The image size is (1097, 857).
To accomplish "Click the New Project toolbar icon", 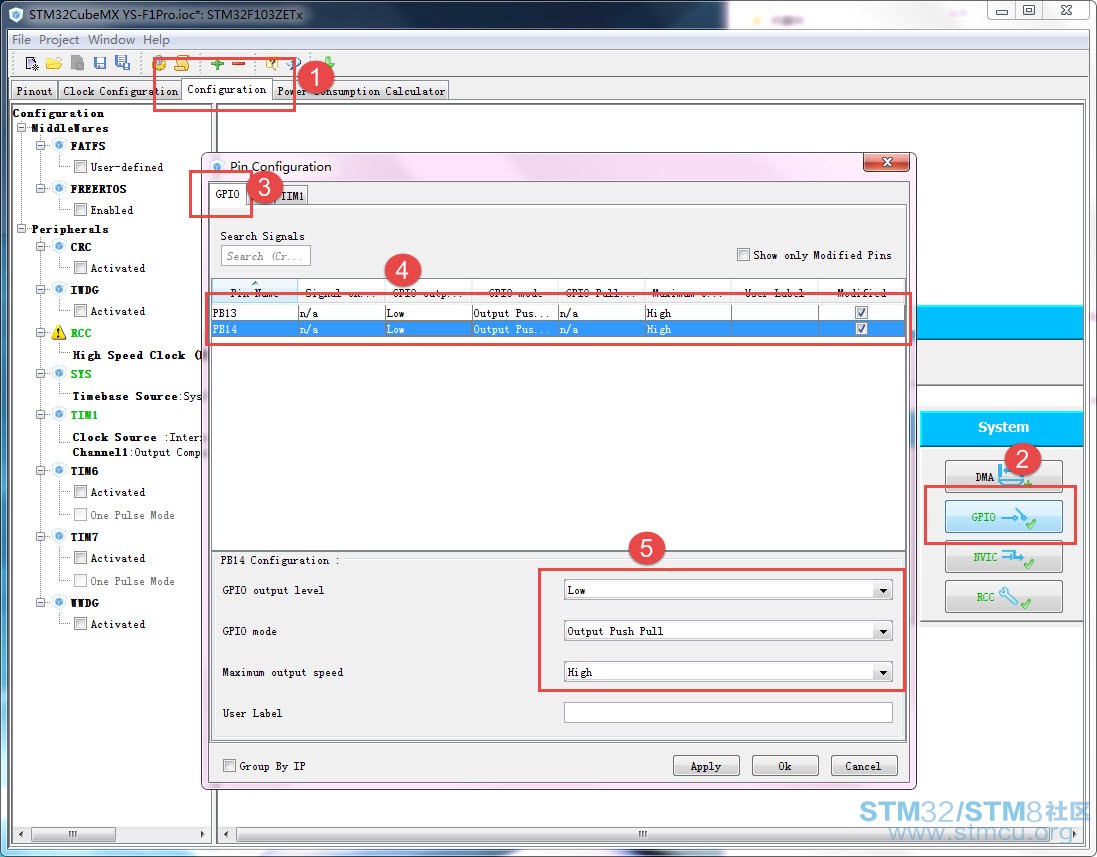I will click(x=31, y=64).
